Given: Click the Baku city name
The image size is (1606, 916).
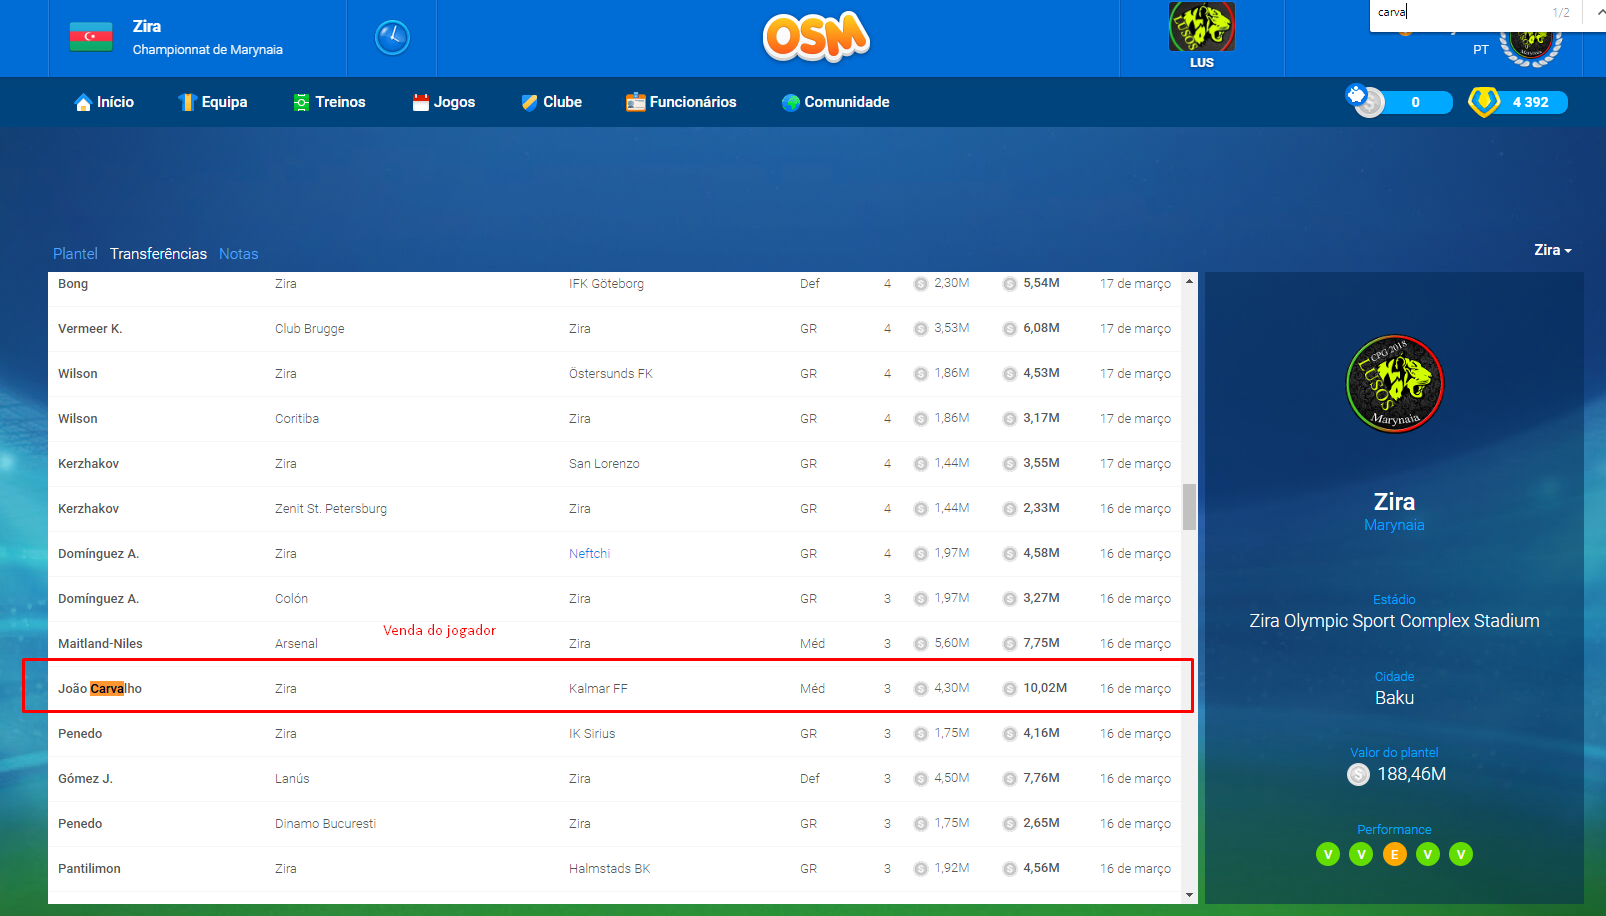Looking at the screenshot, I should pos(1394,698).
